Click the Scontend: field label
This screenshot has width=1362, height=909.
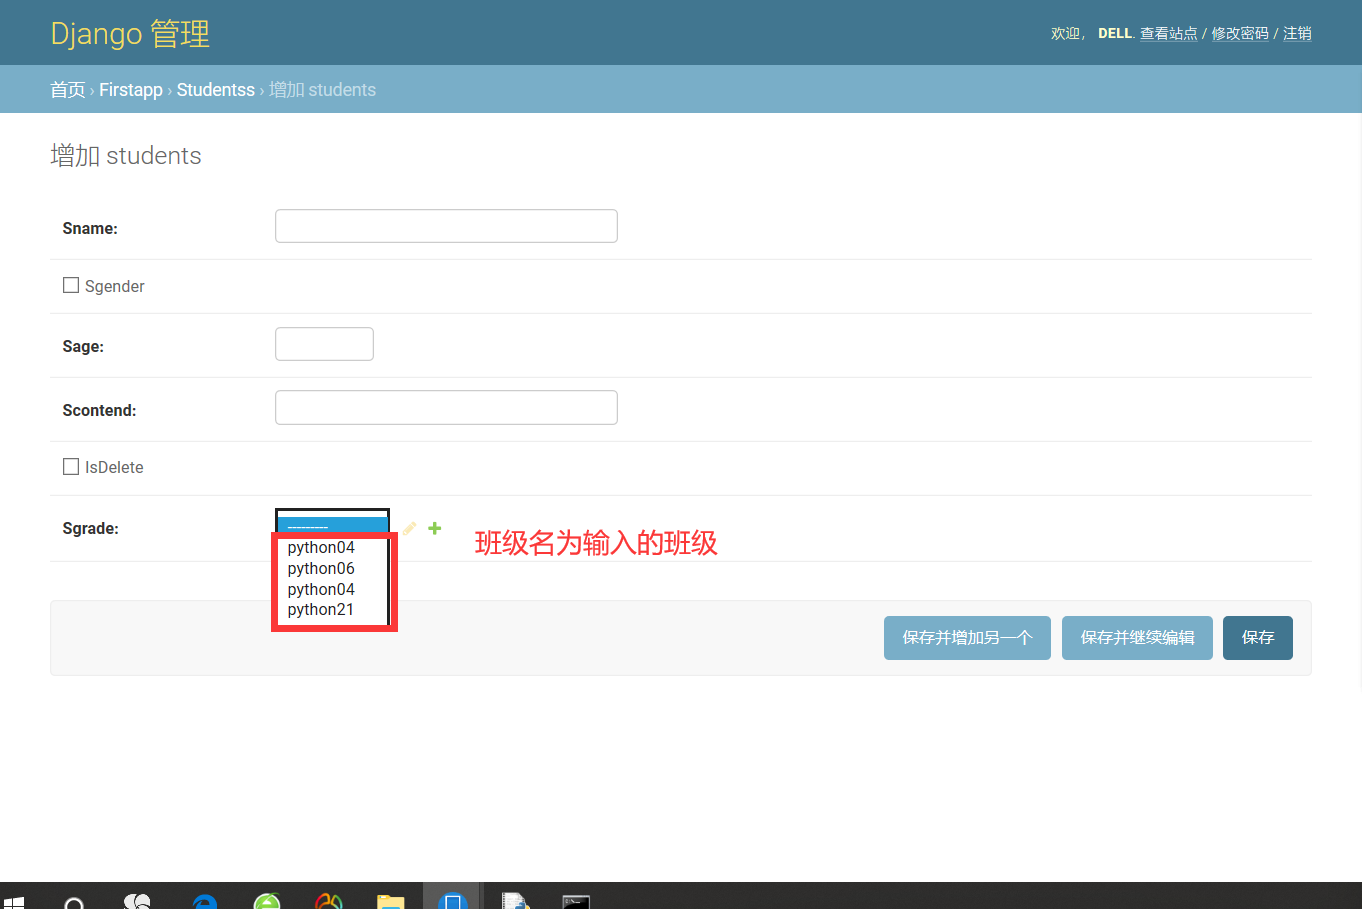[x=99, y=410]
